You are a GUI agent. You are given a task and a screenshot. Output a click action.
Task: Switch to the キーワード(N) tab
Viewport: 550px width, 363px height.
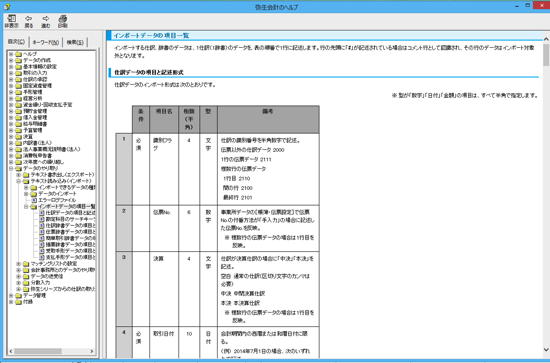46,42
